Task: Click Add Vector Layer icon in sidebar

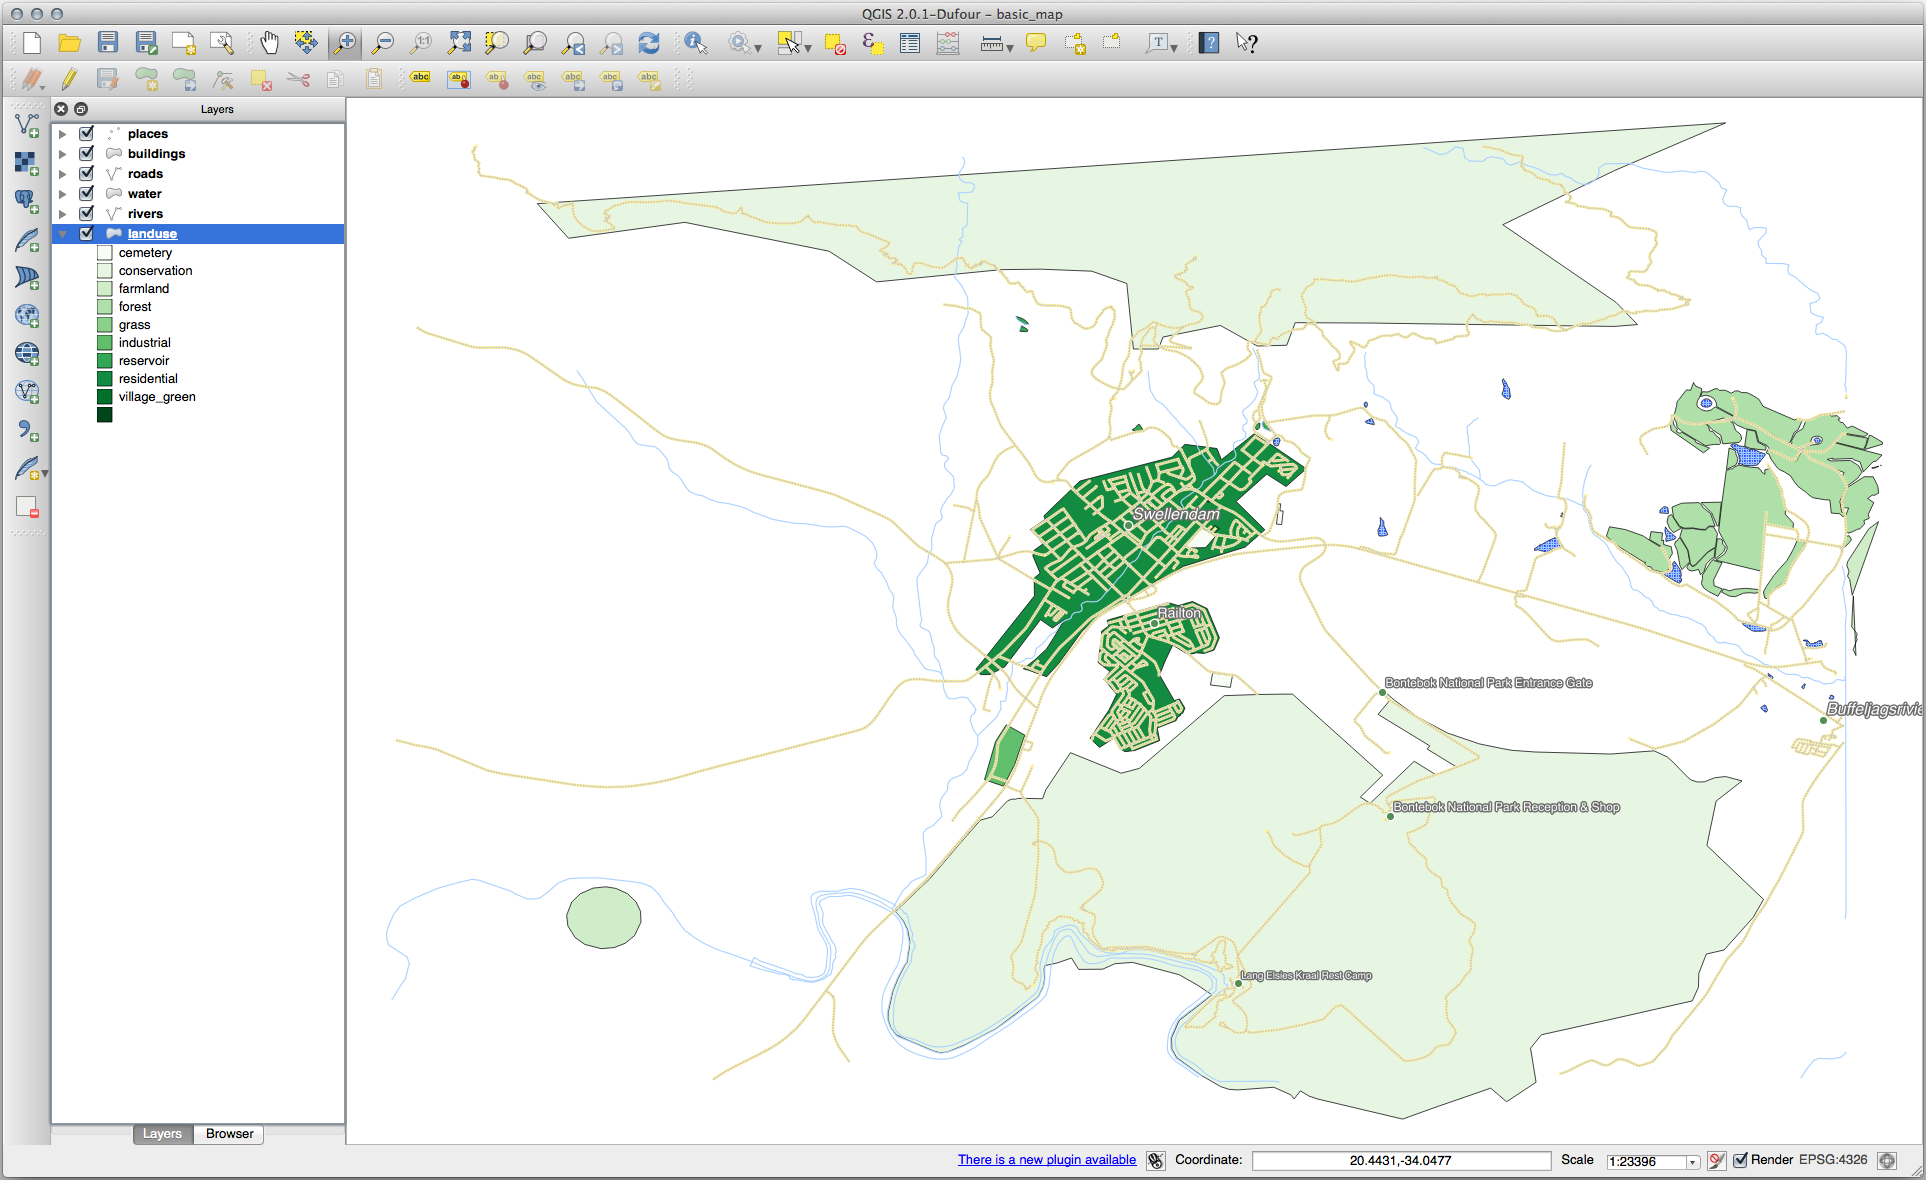Action: coord(27,125)
